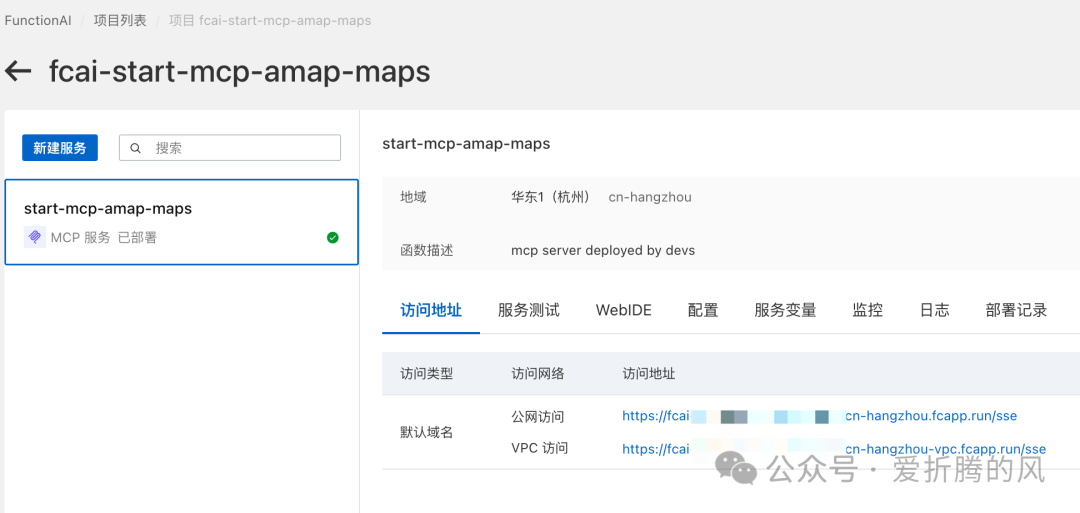Go to 项目列表 in breadcrumb
Viewport: 1080px width, 513px height.
119,20
